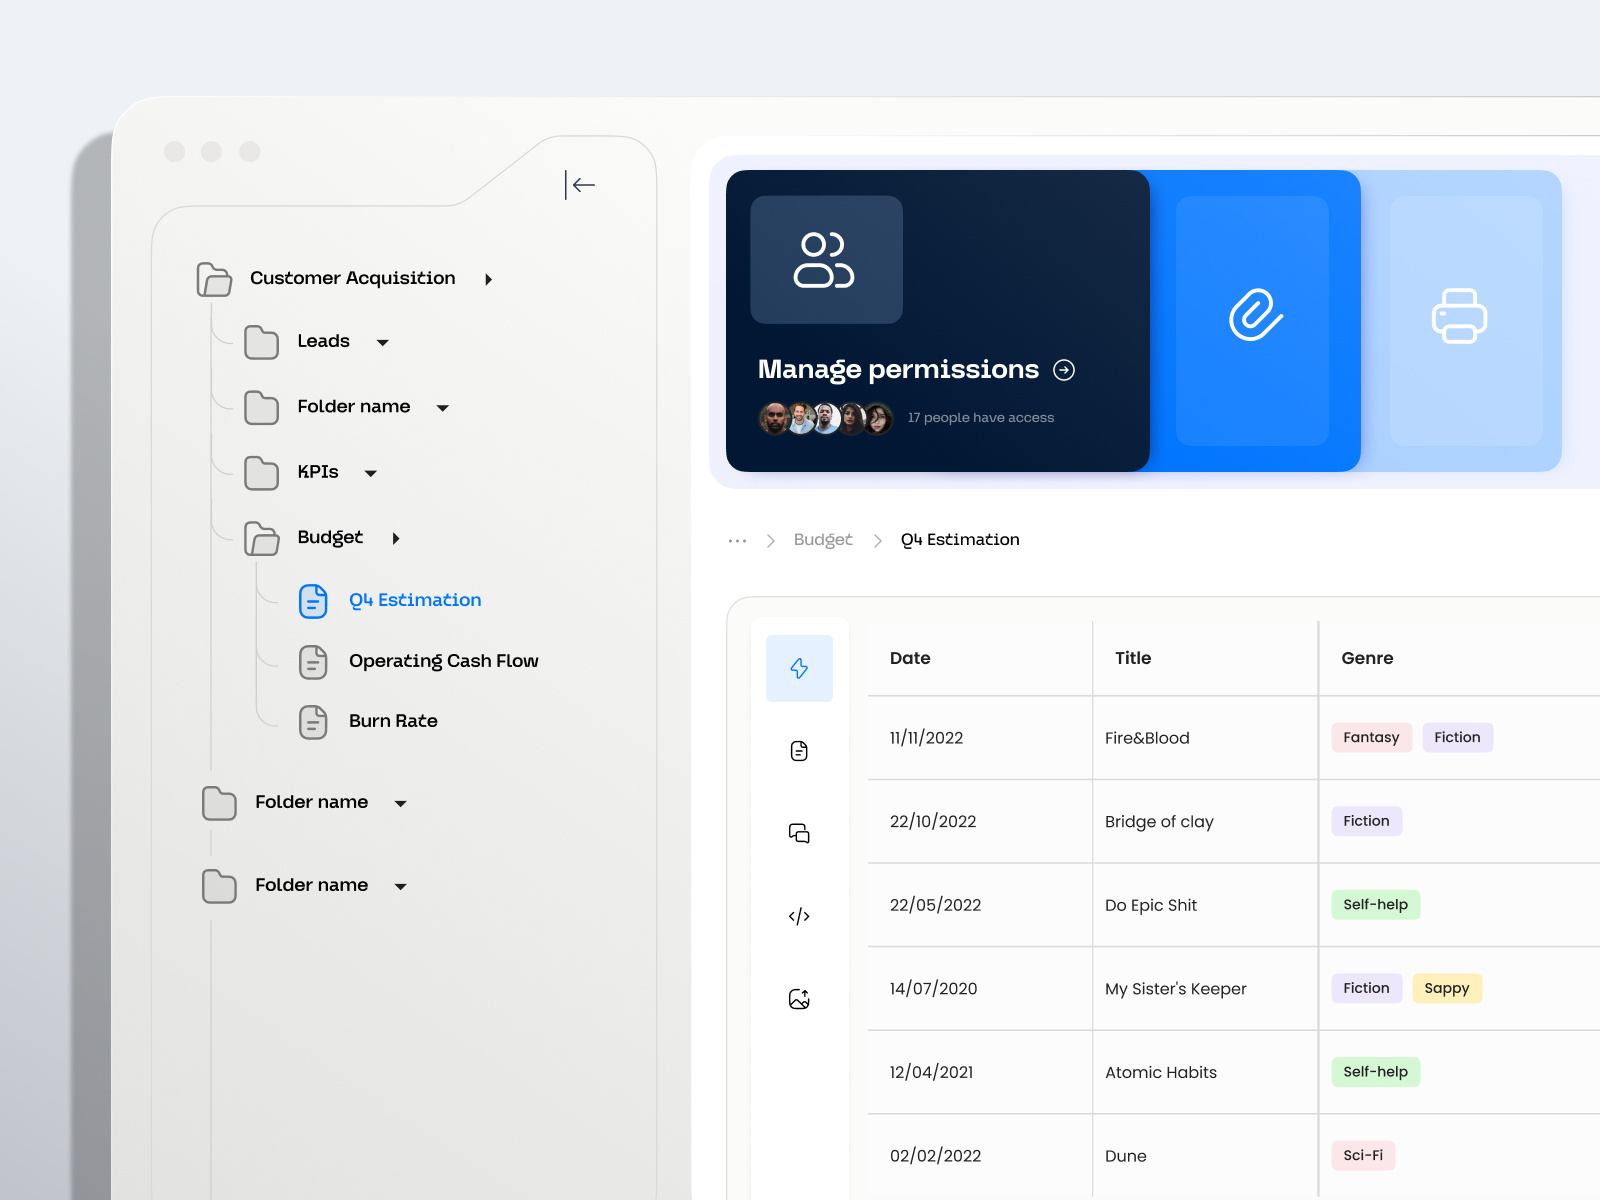Open the comments chat icon in sidebar
This screenshot has width=1600, height=1200.
click(x=799, y=832)
